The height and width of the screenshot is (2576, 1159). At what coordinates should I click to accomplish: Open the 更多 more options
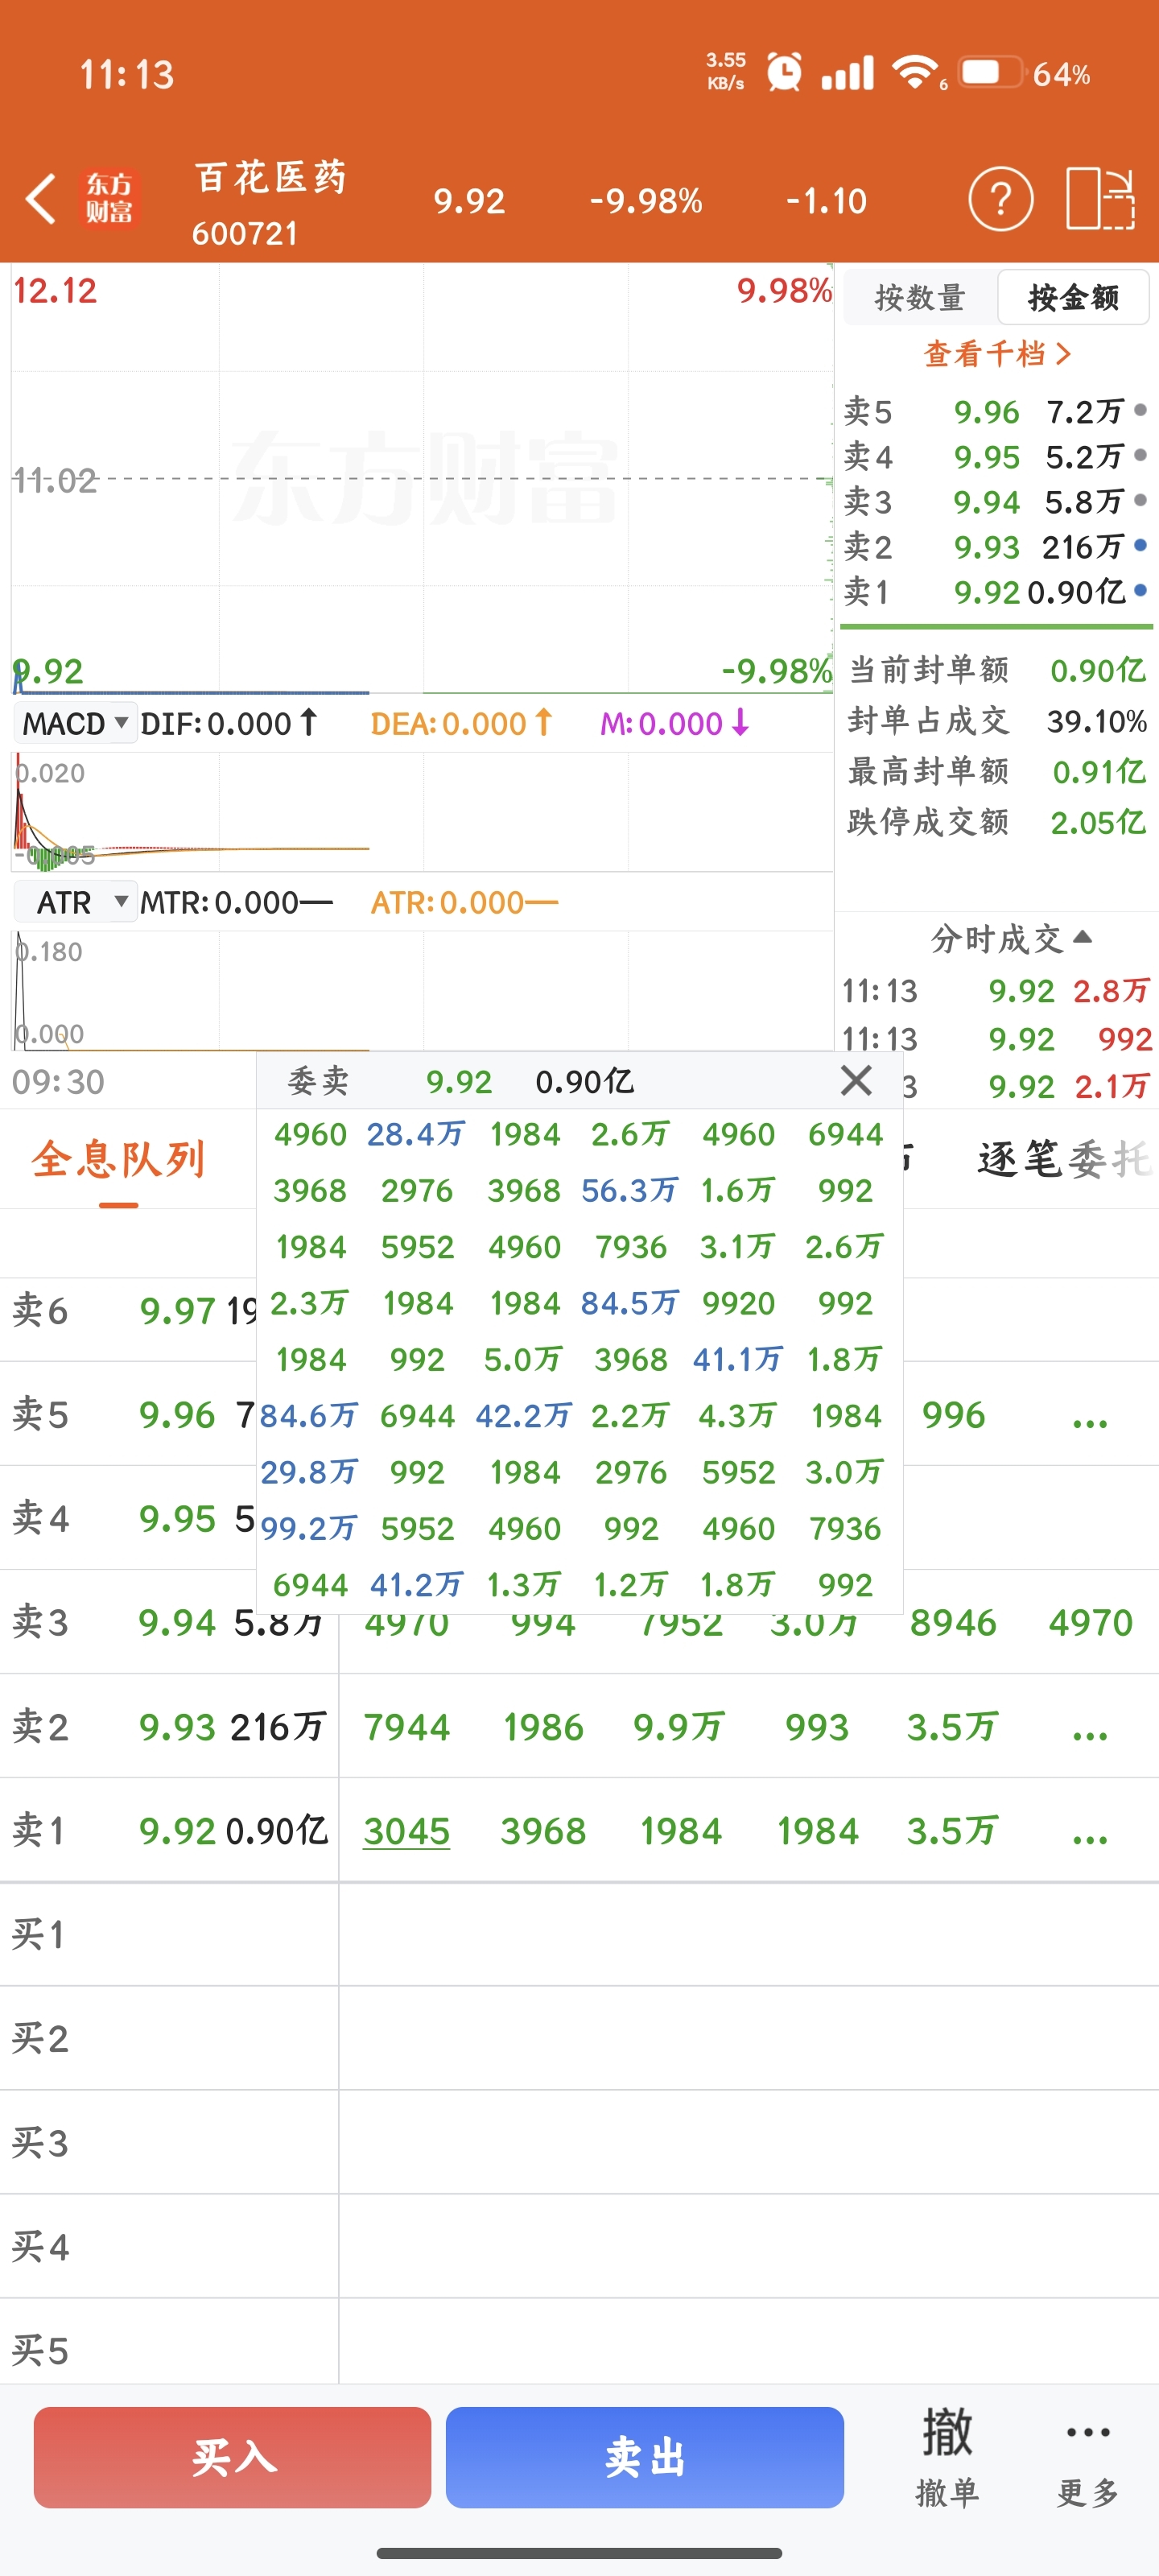point(1088,2458)
